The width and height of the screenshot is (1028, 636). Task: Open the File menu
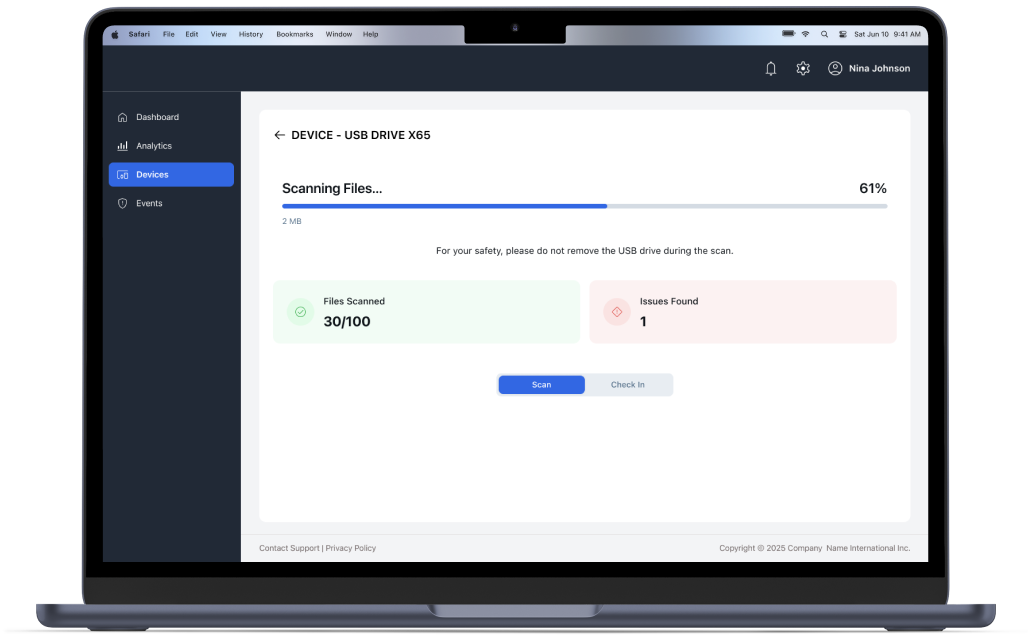[x=168, y=34]
